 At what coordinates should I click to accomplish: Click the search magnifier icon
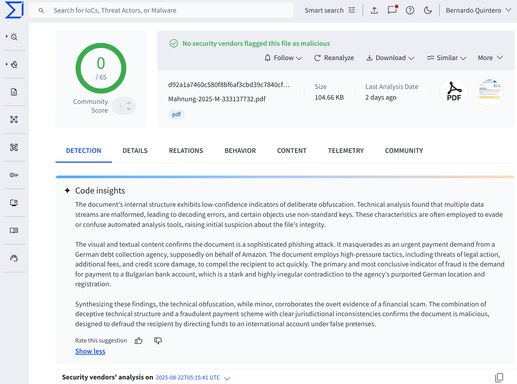click(41, 11)
